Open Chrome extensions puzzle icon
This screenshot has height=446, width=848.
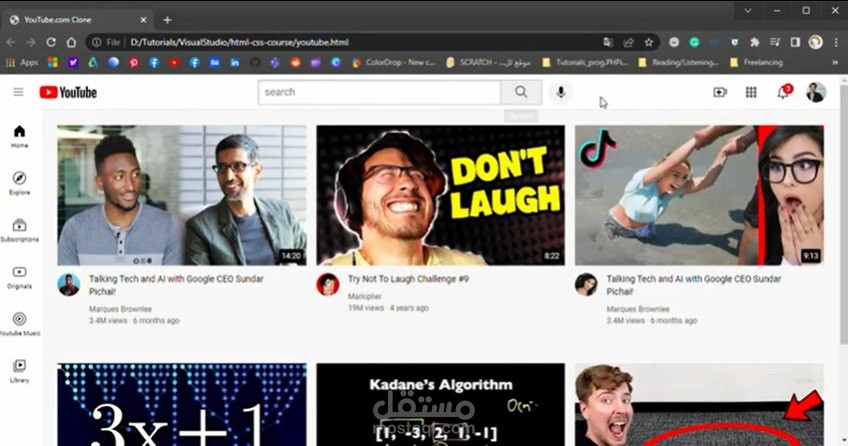click(x=754, y=42)
